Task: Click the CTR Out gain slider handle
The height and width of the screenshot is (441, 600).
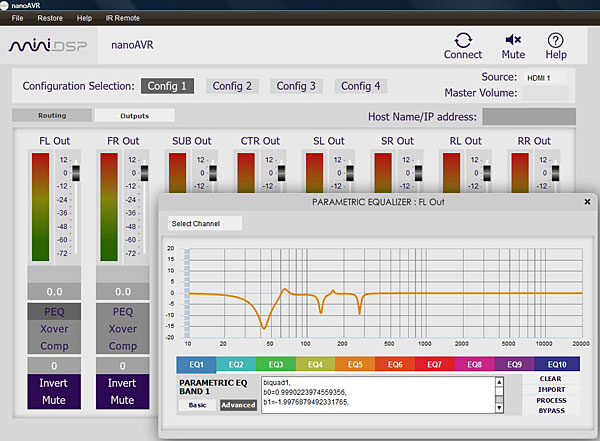Action: (x=282, y=173)
